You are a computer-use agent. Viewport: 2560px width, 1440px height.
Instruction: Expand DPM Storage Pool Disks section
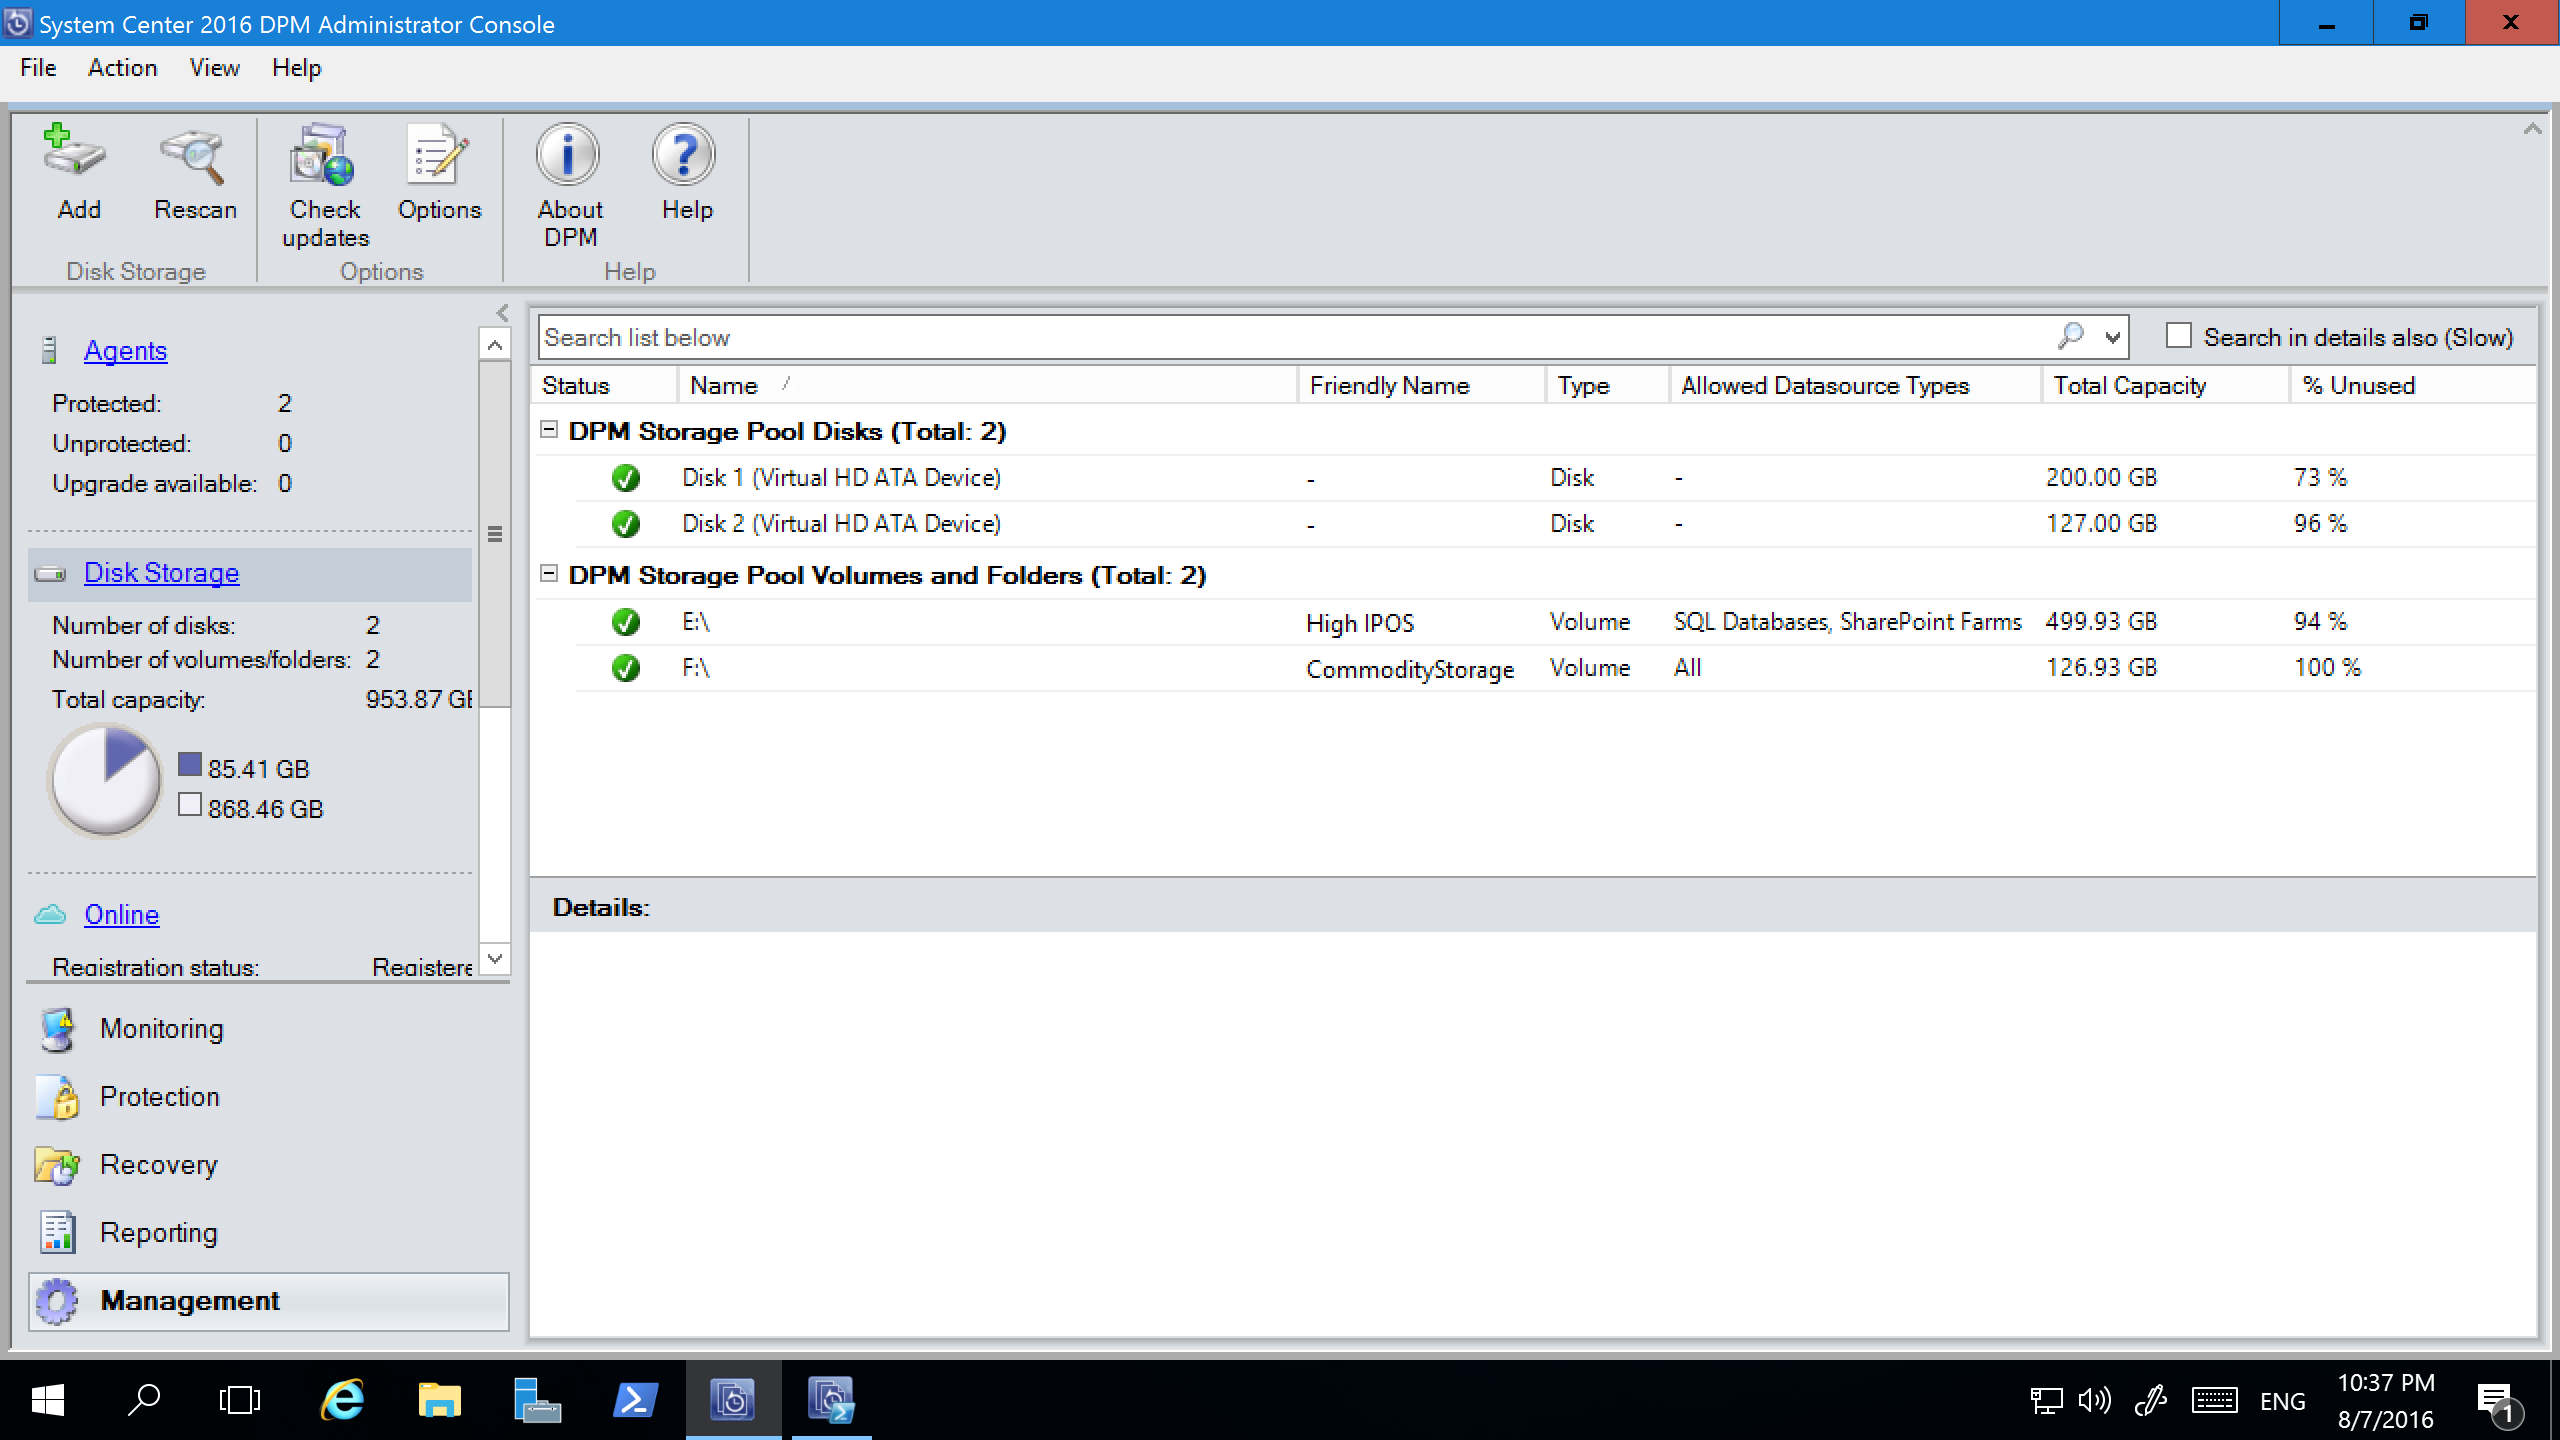(x=550, y=431)
